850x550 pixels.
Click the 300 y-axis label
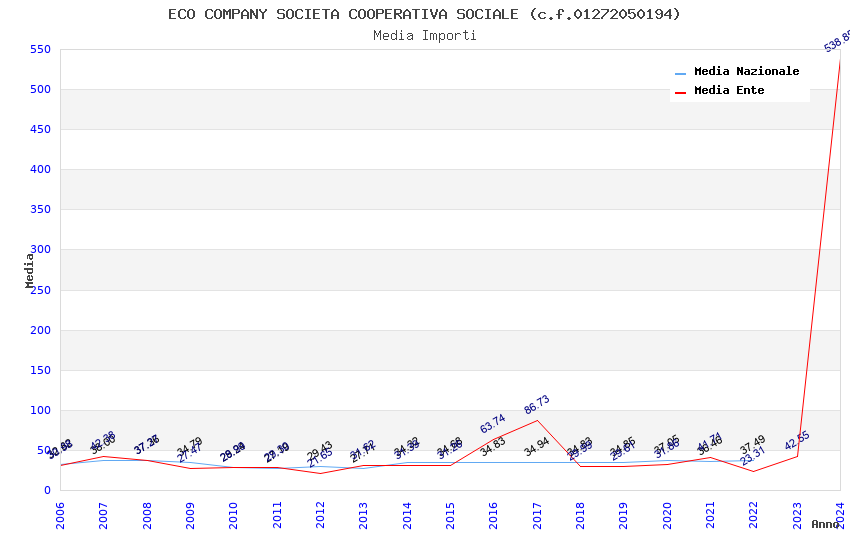40,249
